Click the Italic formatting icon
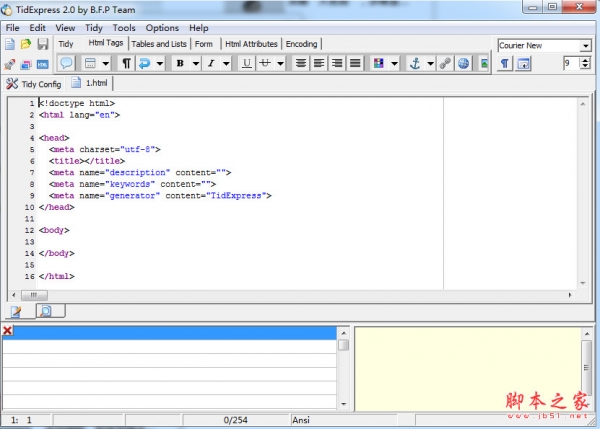600x429 pixels. pyautogui.click(x=212, y=63)
